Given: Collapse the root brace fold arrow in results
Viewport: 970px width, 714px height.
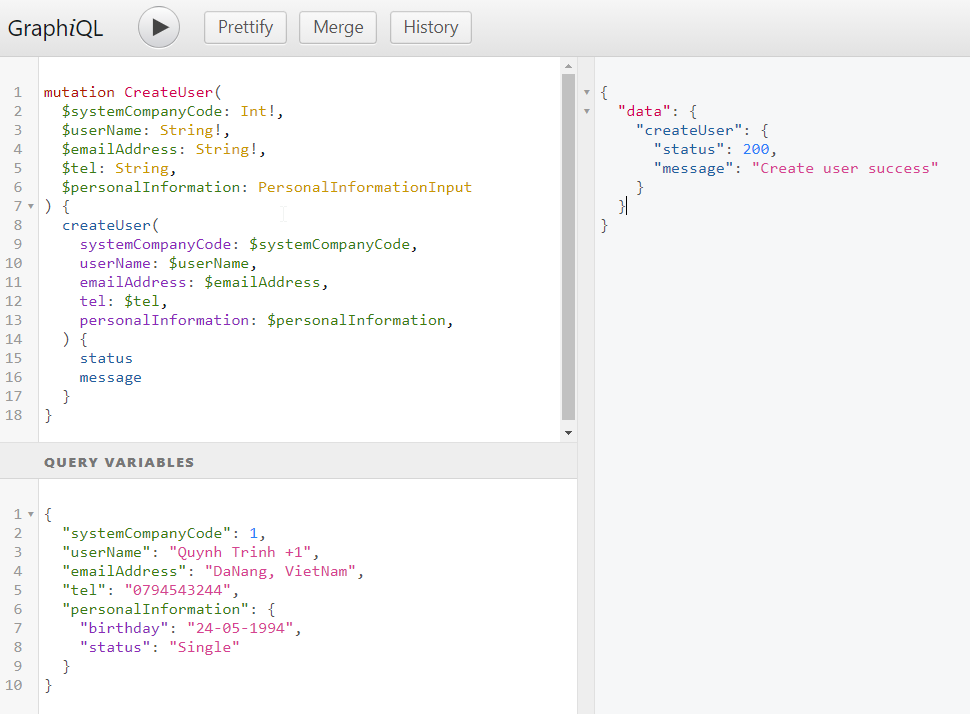Looking at the screenshot, I should (587, 93).
